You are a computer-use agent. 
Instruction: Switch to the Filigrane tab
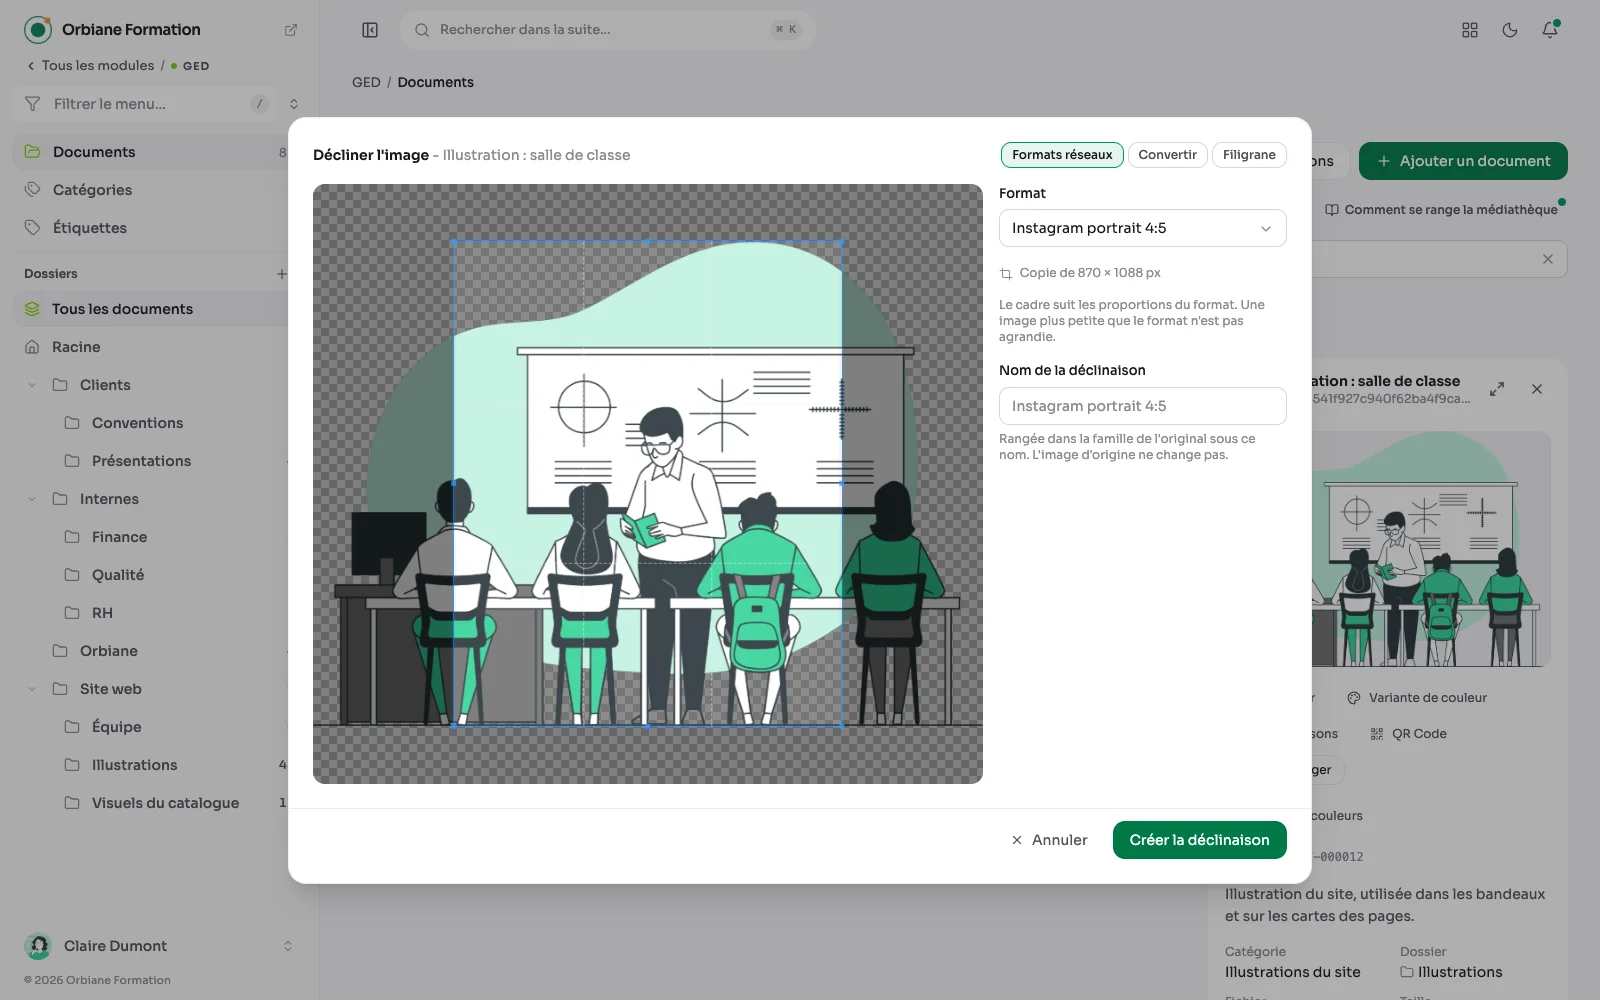point(1249,155)
